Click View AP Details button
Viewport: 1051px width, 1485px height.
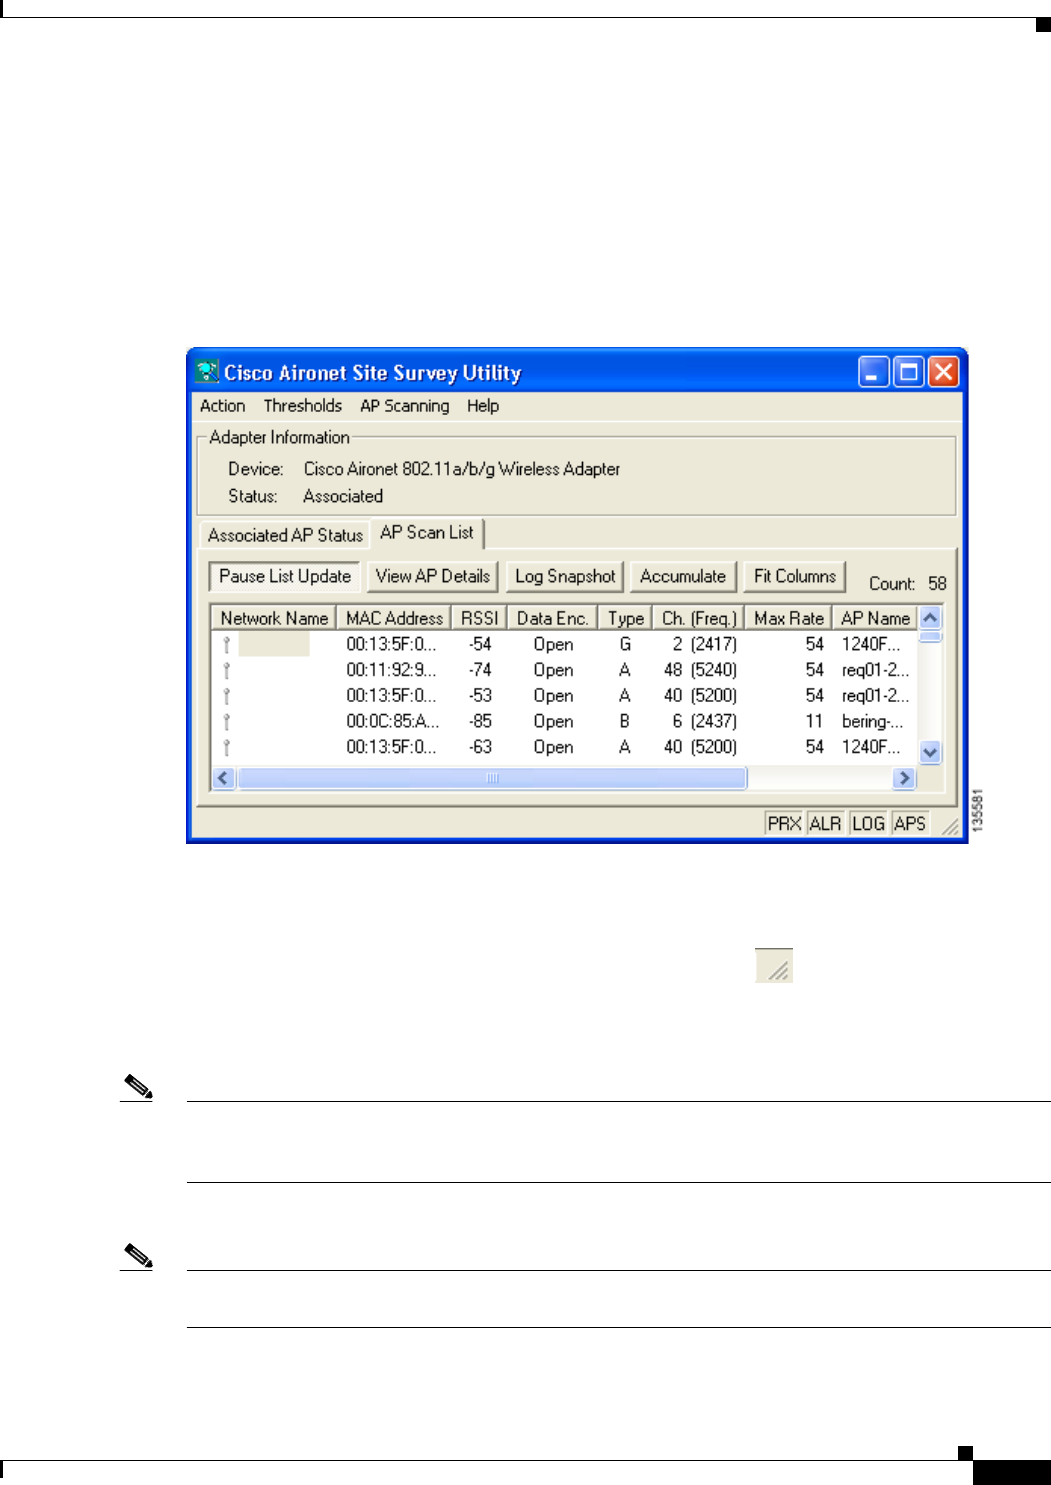tap(433, 577)
